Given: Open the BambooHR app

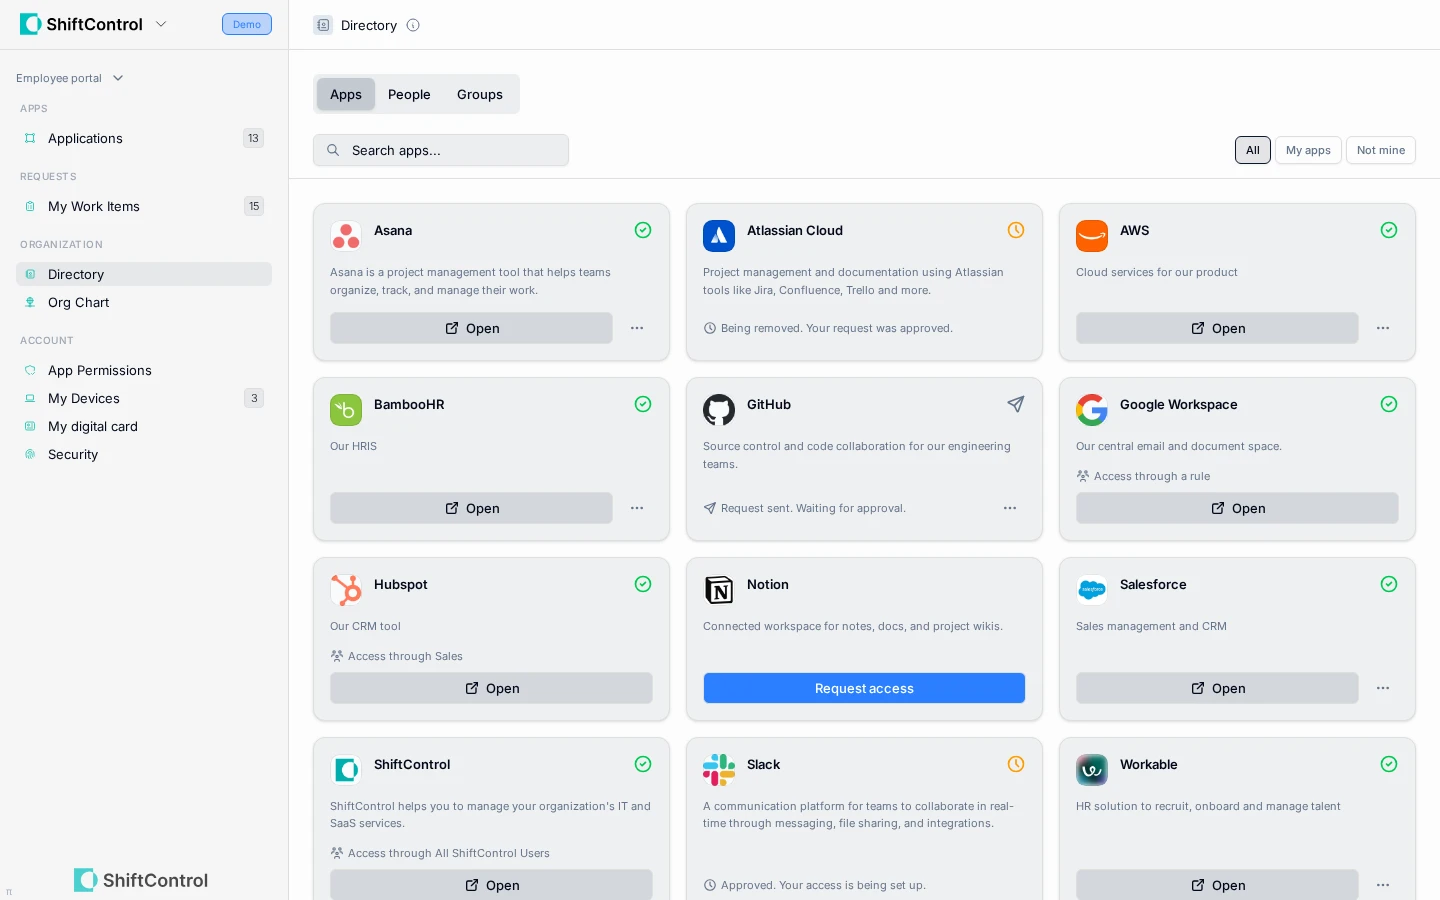Looking at the screenshot, I should [x=471, y=508].
